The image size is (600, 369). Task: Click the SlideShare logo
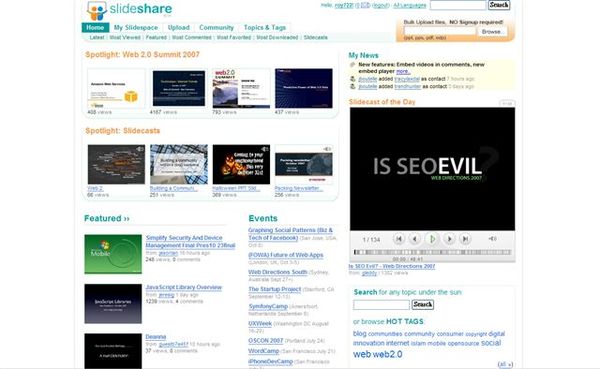click(129, 10)
